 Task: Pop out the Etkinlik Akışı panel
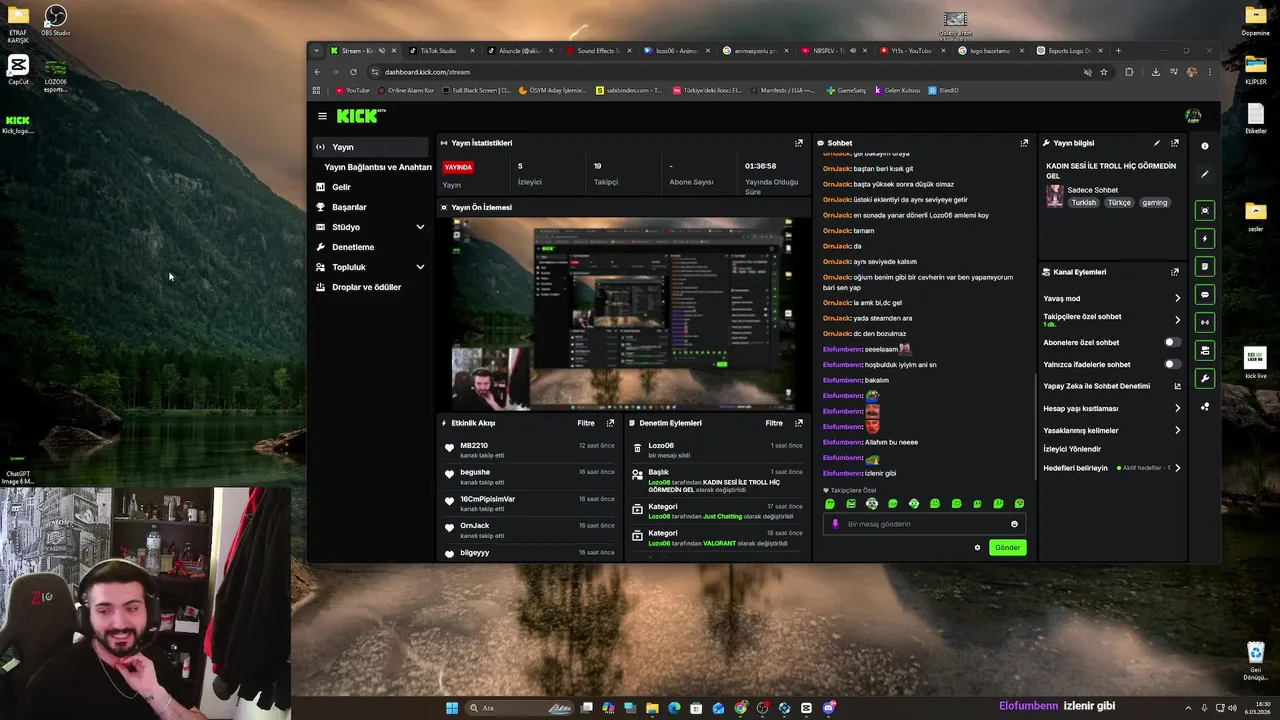(610, 423)
